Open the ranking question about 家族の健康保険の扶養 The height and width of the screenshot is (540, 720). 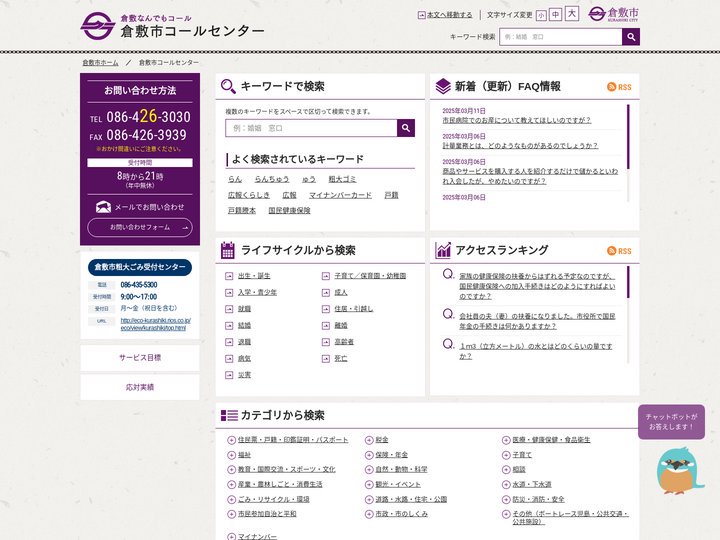(x=537, y=286)
